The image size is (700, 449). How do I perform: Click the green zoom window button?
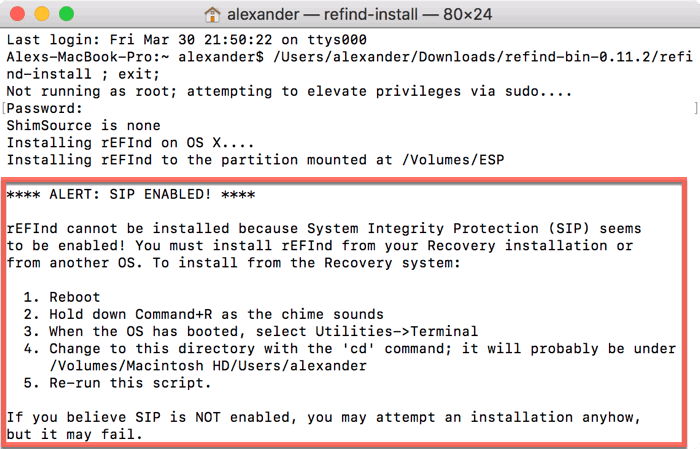[66, 15]
